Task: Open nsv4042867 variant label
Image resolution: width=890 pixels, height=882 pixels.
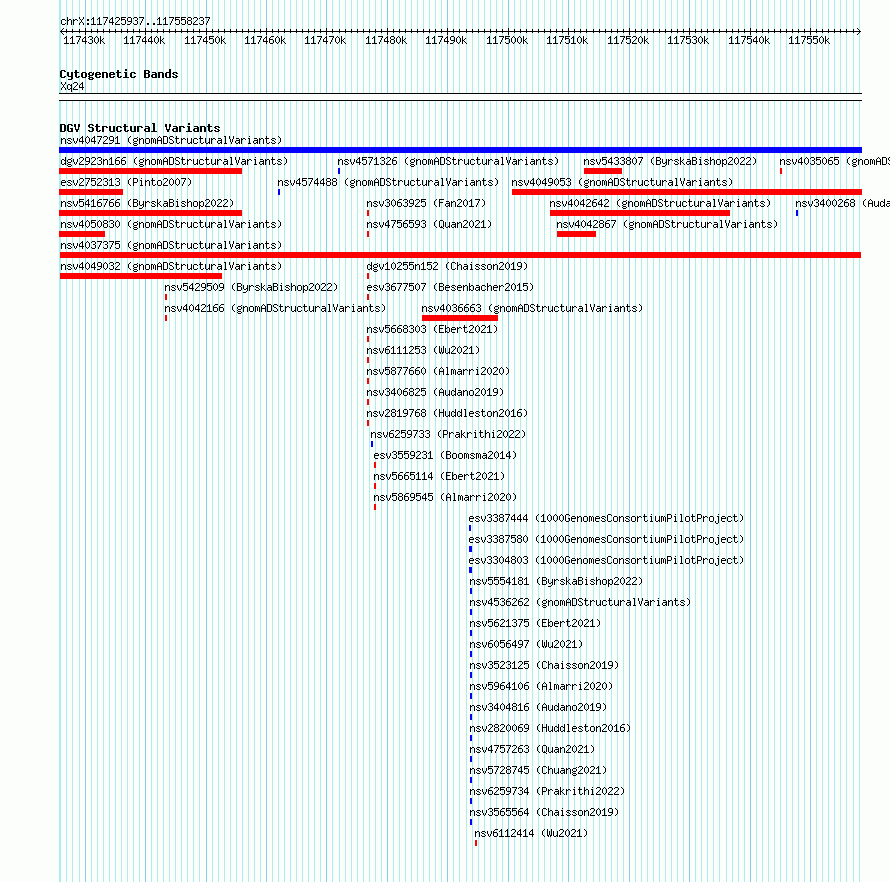Action: tap(667, 224)
